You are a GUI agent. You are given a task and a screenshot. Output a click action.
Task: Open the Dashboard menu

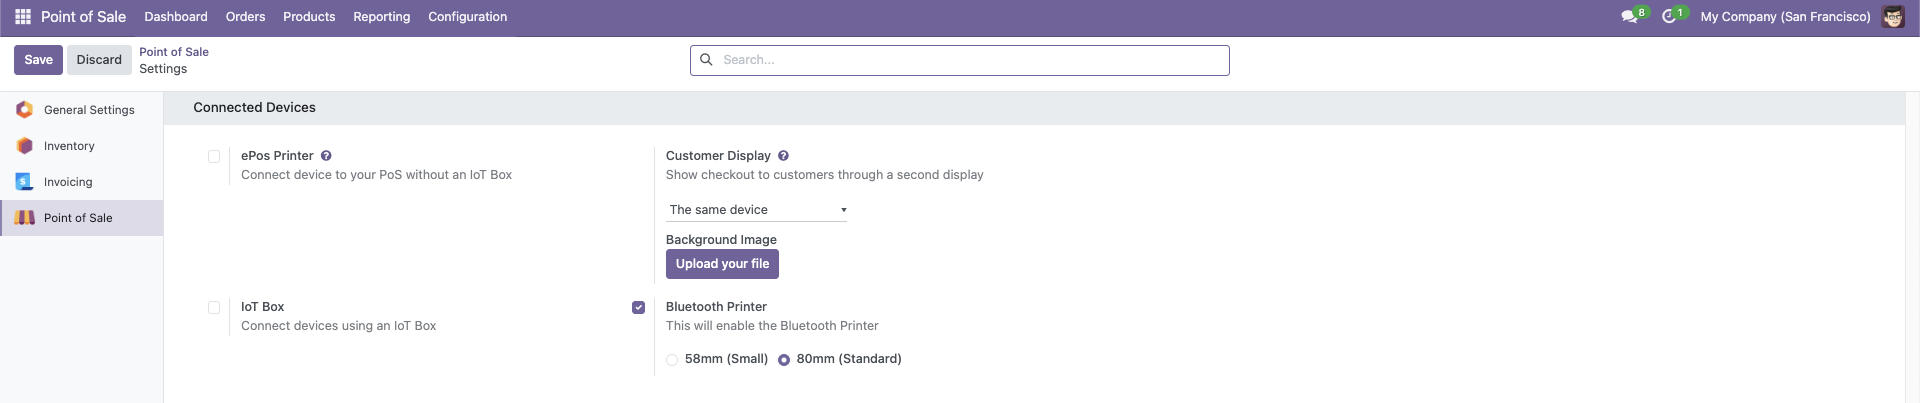(176, 17)
